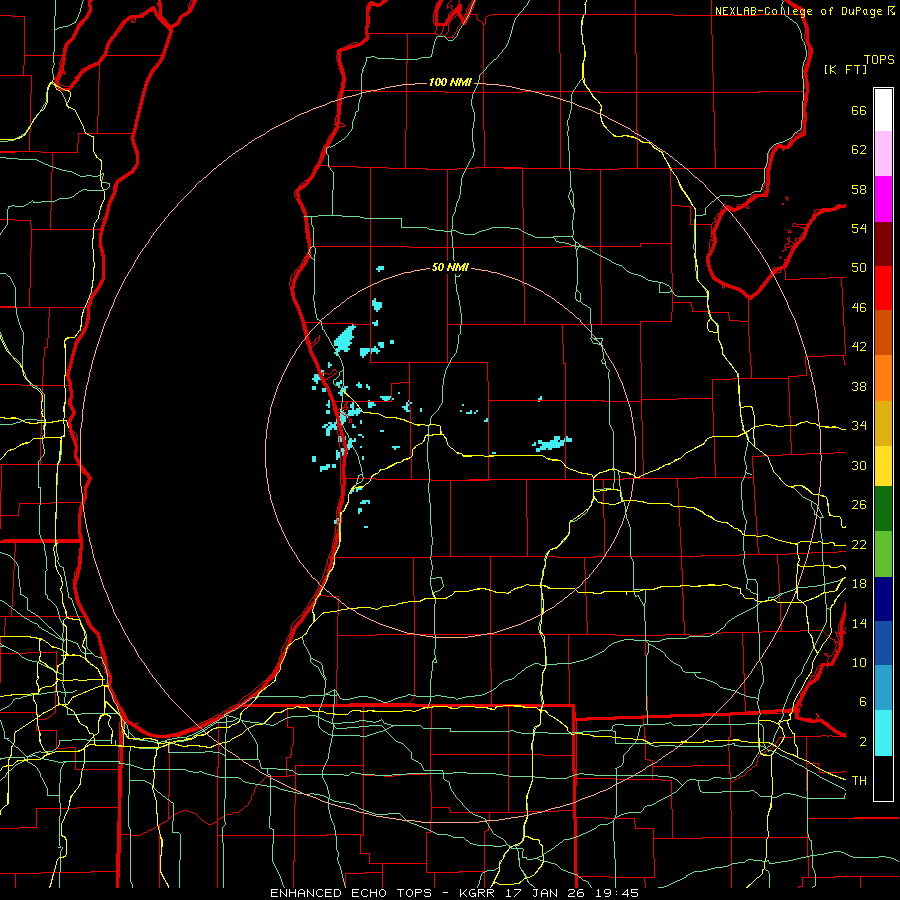Click the 14 legend value

click(x=859, y=623)
